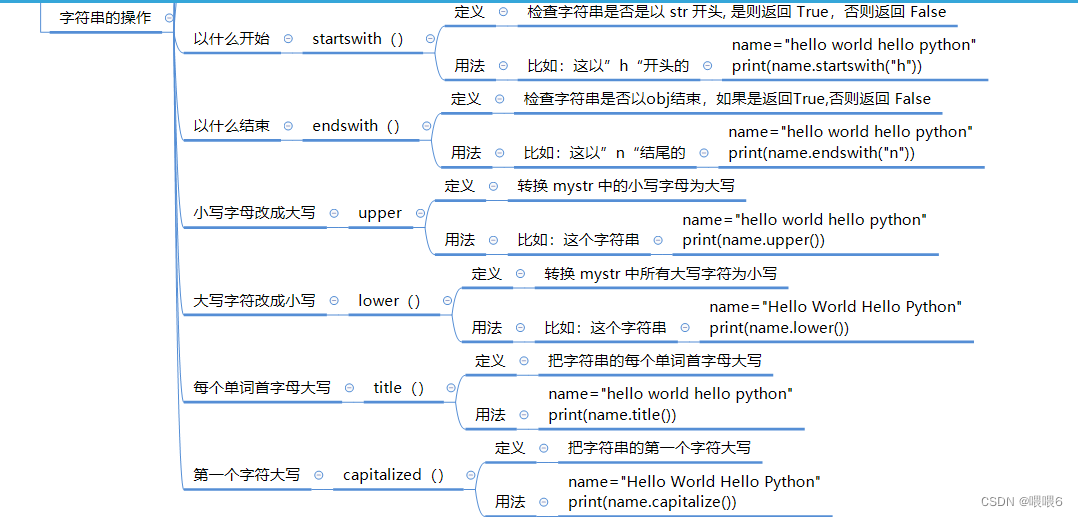This screenshot has height=517, width=1078.
Task: Select the 以什么开始 topic
Action: click(x=232, y=39)
